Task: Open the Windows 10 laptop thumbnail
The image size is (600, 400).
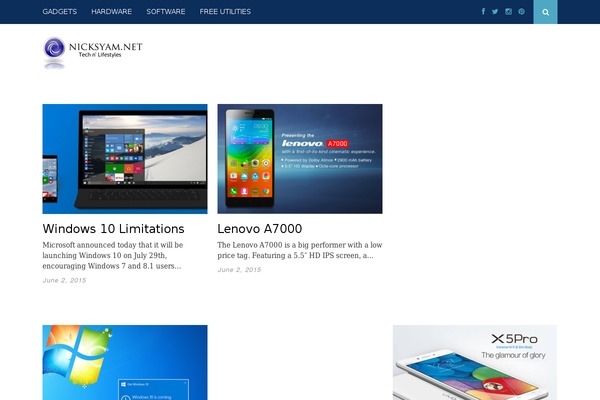Action: 125,159
